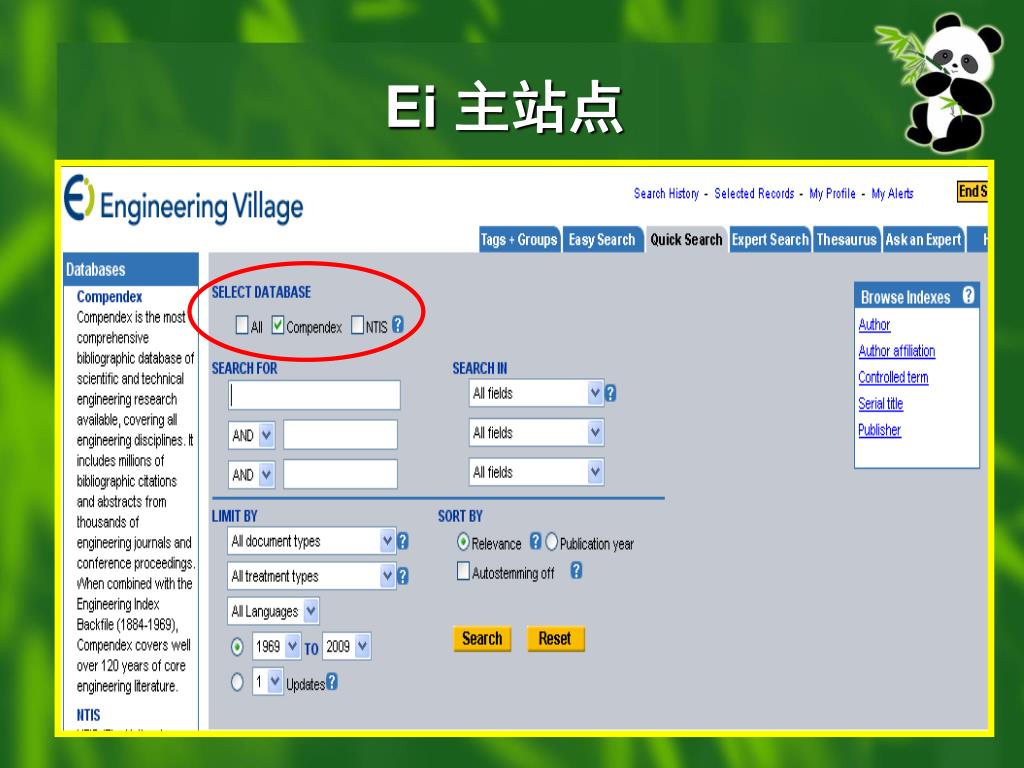The height and width of the screenshot is (768, 1024).
Task: Open help icon beside Autostemming off
Action: pos(576,571)
